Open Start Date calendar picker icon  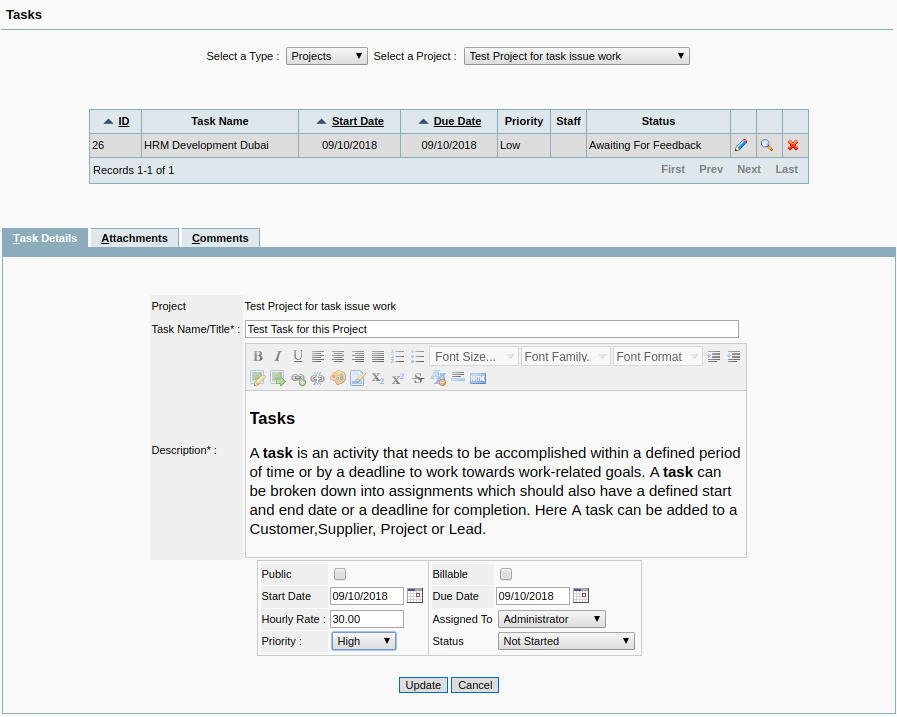click(415, 596)
